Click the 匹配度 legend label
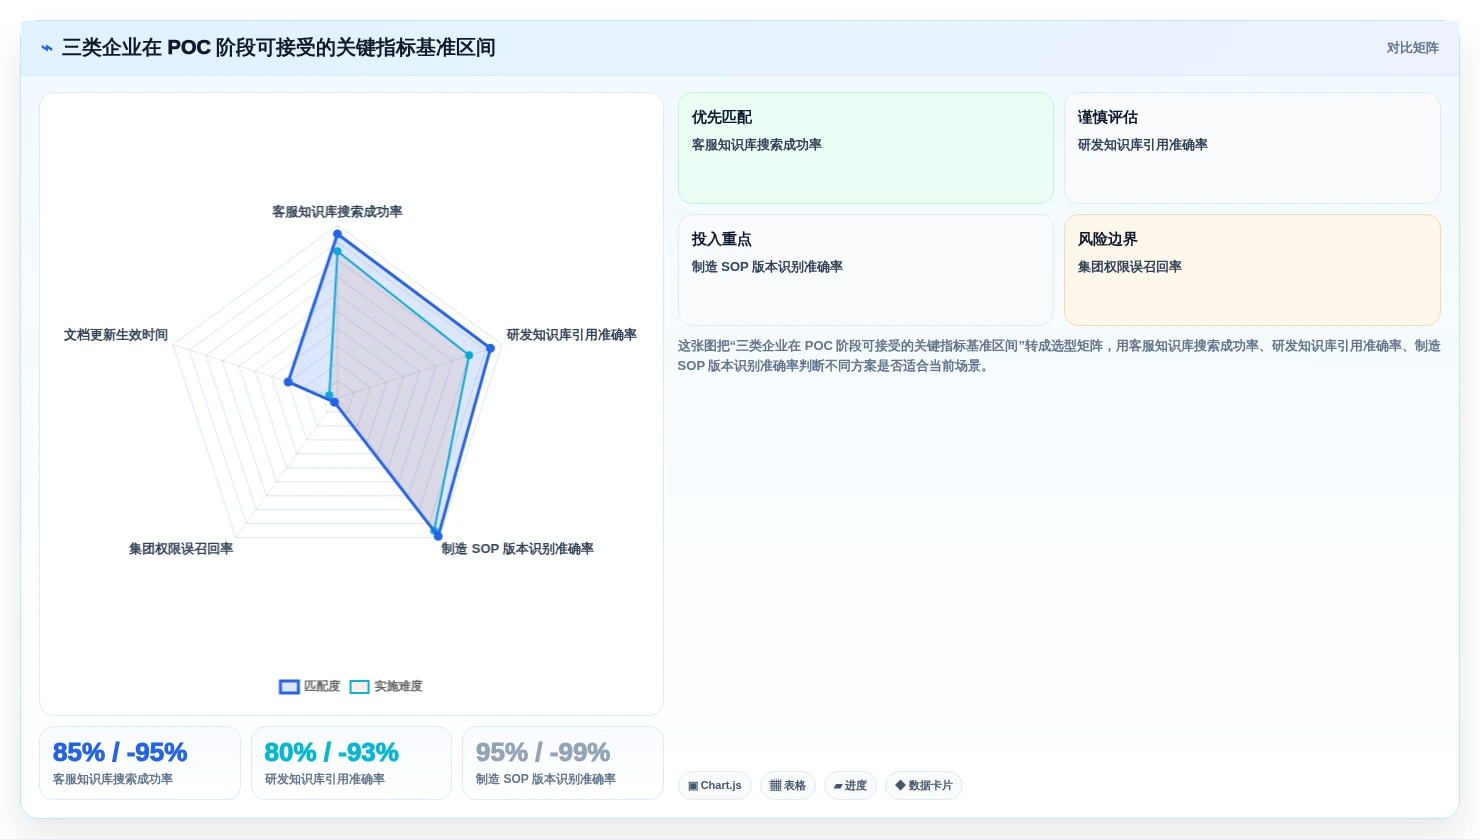The image size is (1480, 840). click(322, 687)
